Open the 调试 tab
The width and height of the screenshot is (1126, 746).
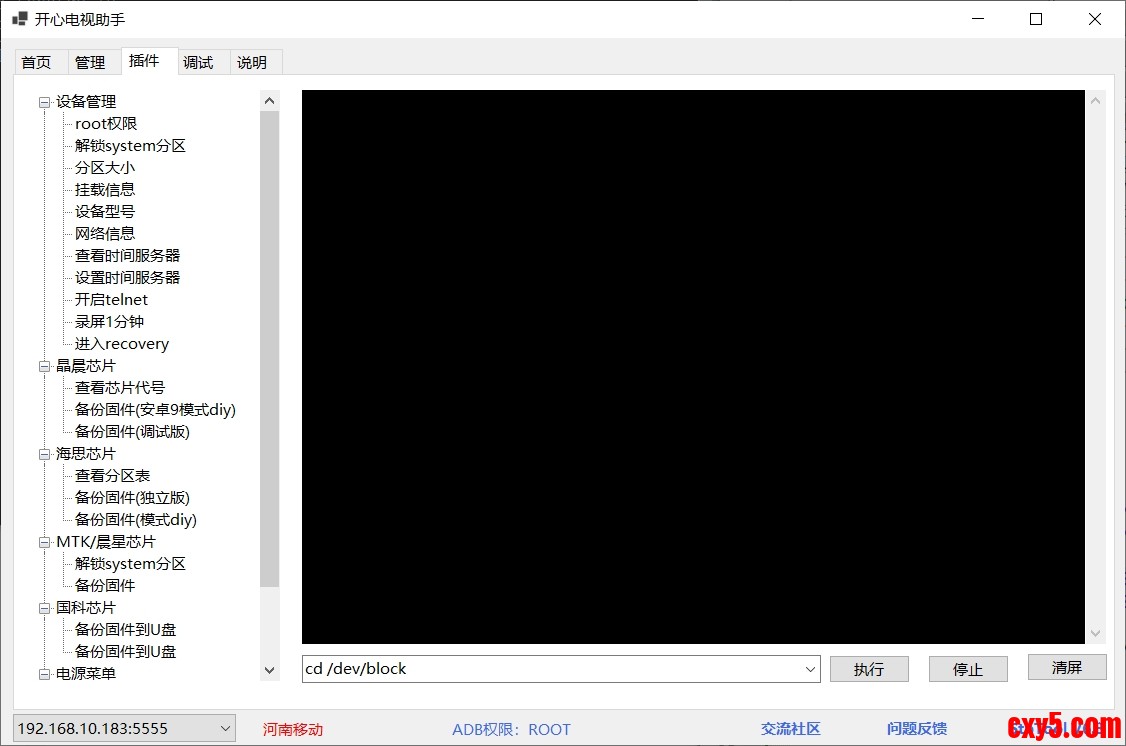coord(198,62)
